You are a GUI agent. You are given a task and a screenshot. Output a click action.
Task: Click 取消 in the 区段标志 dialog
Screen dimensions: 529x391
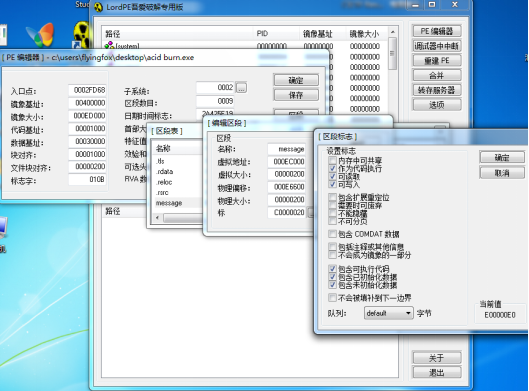click(x=502, y=173)
